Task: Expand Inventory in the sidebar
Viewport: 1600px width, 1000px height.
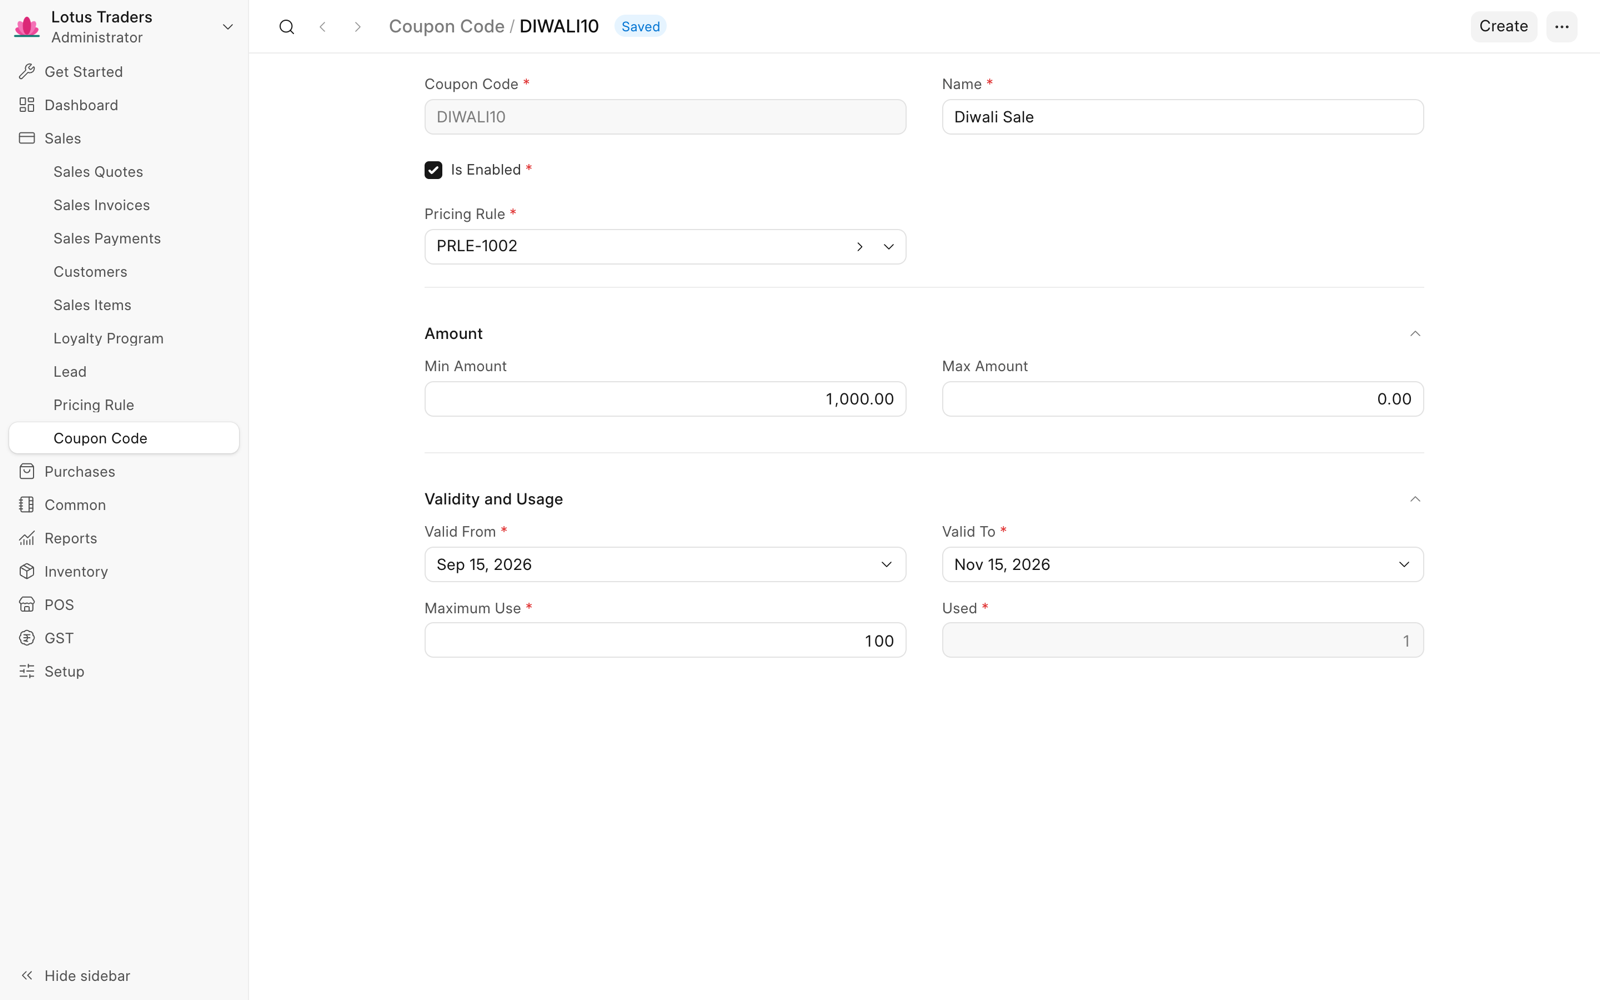Action: pyautogui.click(x=124, y=572)
